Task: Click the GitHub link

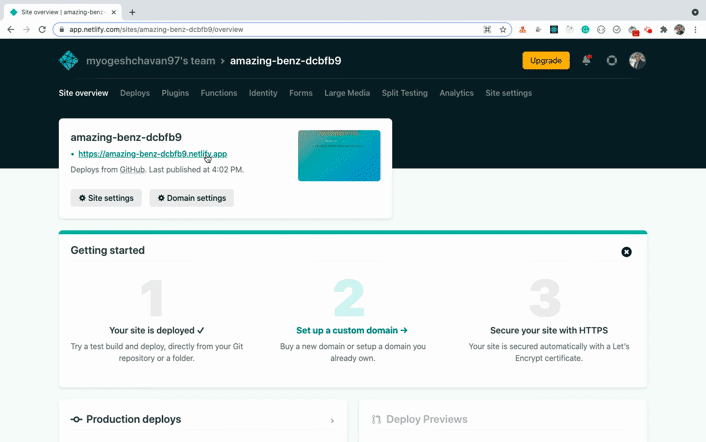Action: point(132,170)
